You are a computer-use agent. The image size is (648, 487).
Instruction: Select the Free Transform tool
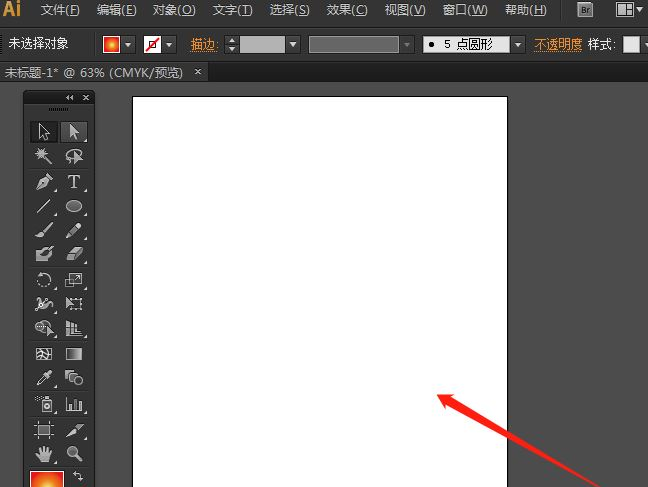click(x=74, y=304)
